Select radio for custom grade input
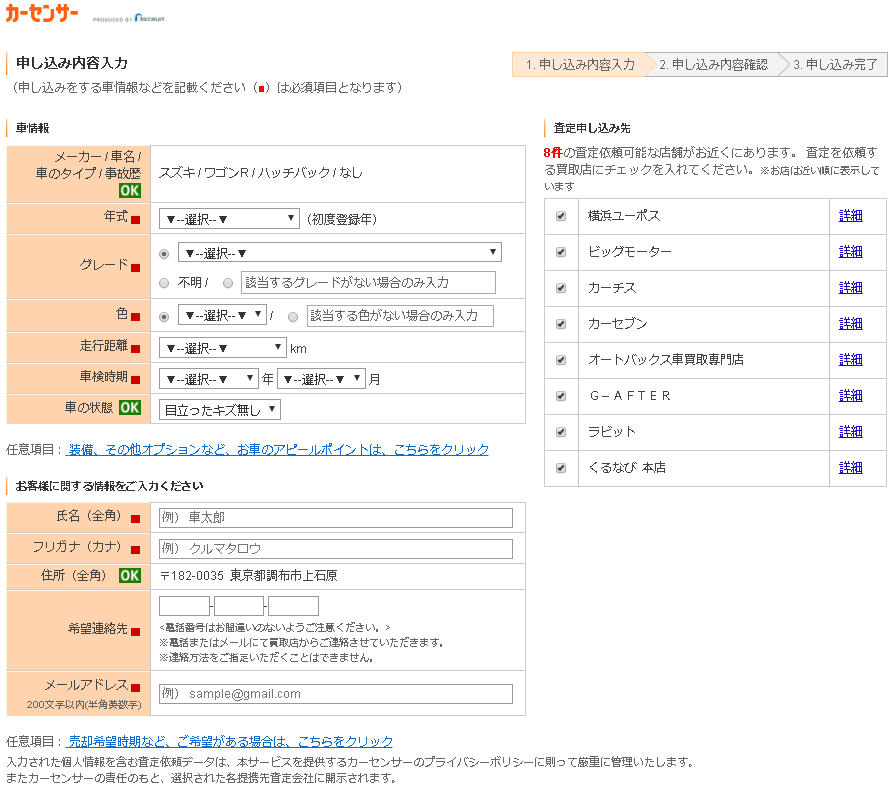895x791 pixels. point(228,283)
